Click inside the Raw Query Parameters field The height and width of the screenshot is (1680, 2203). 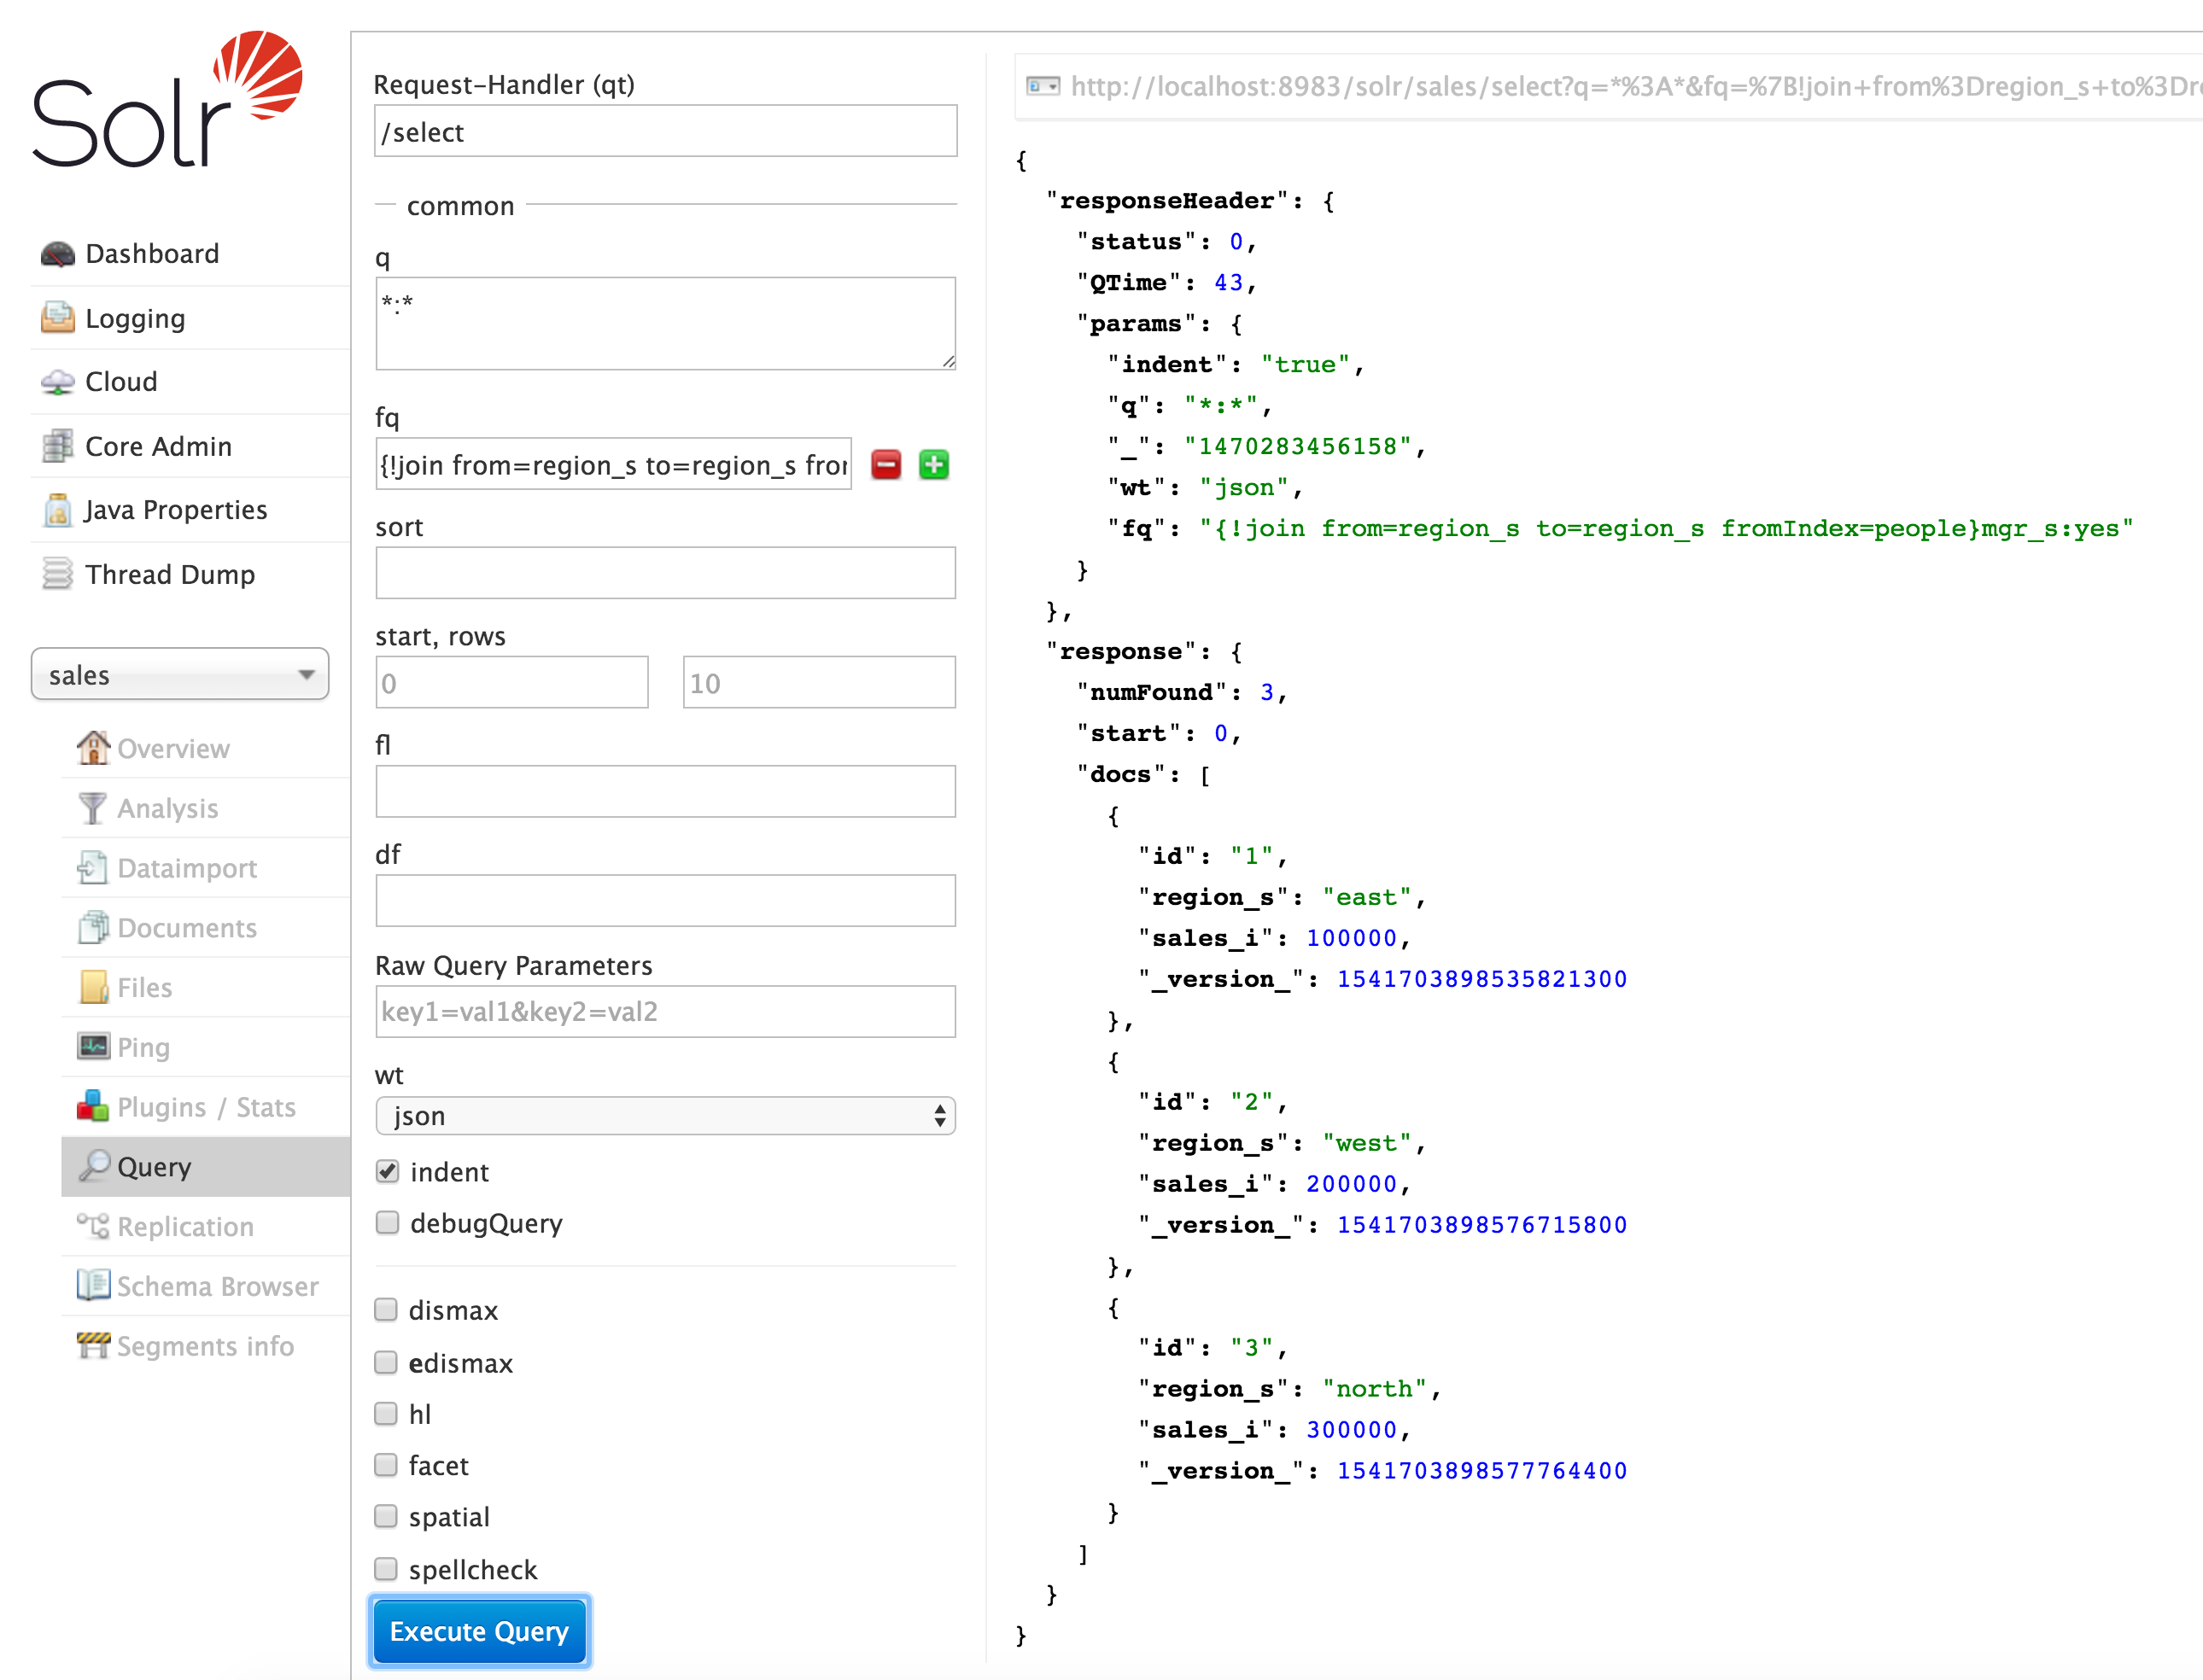tap(665, 1011)
